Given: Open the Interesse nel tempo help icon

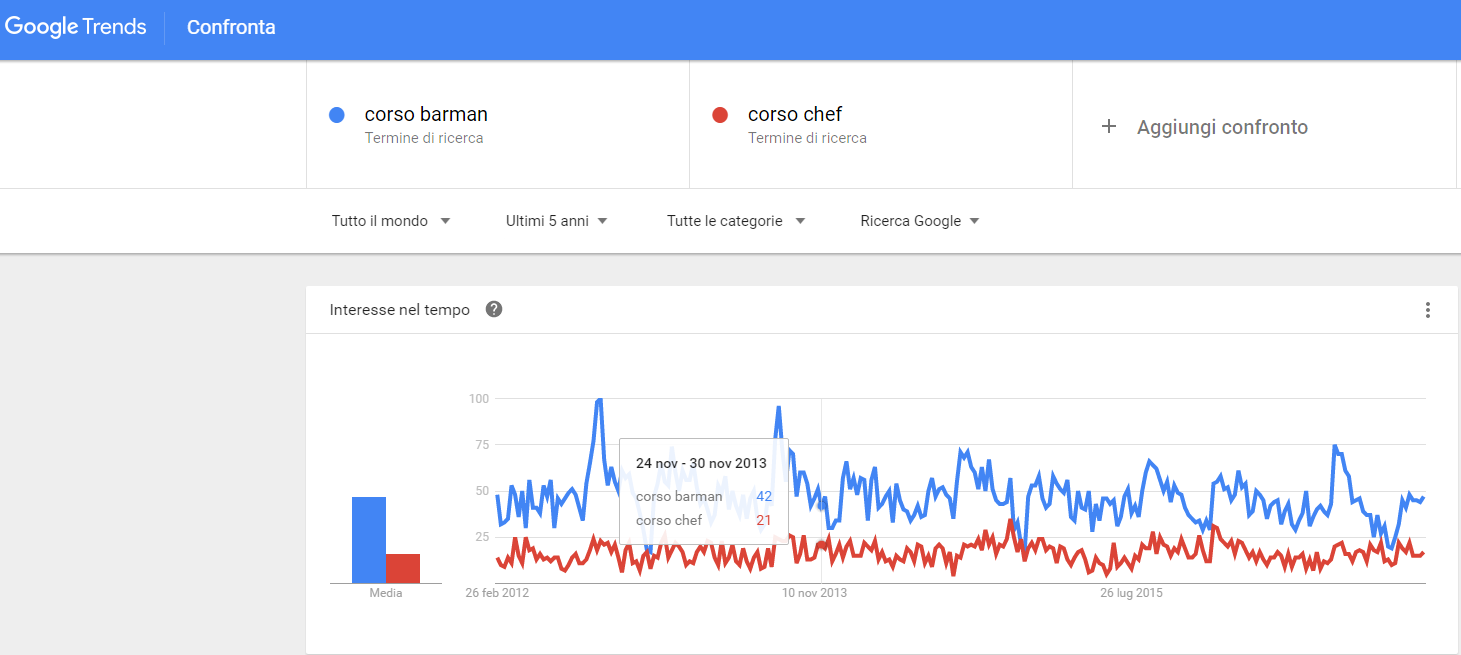Looking at the screenshot, I should tap(494, 309).
